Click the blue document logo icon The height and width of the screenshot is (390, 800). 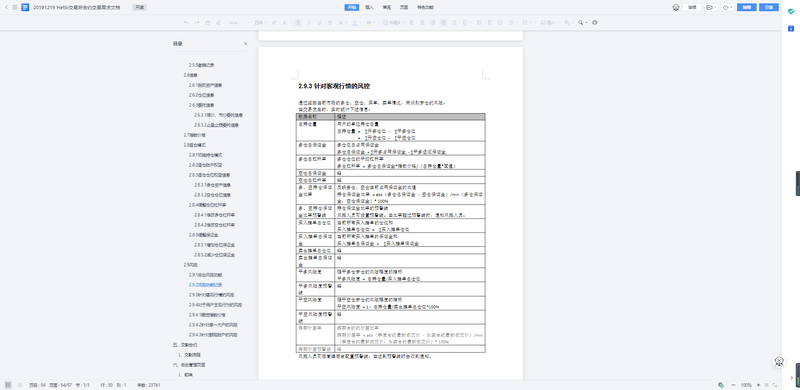(x=25, y=7)
